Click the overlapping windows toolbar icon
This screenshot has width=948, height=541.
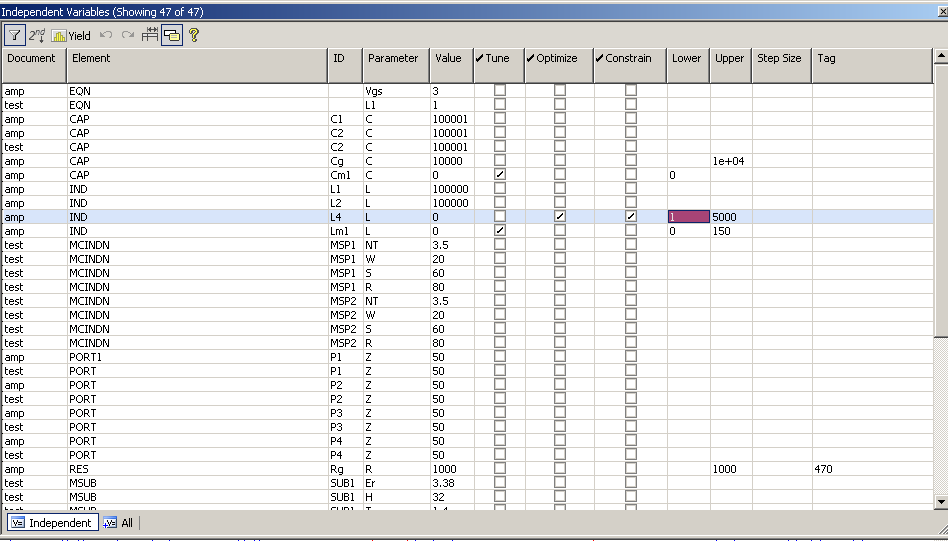(171, 35)
